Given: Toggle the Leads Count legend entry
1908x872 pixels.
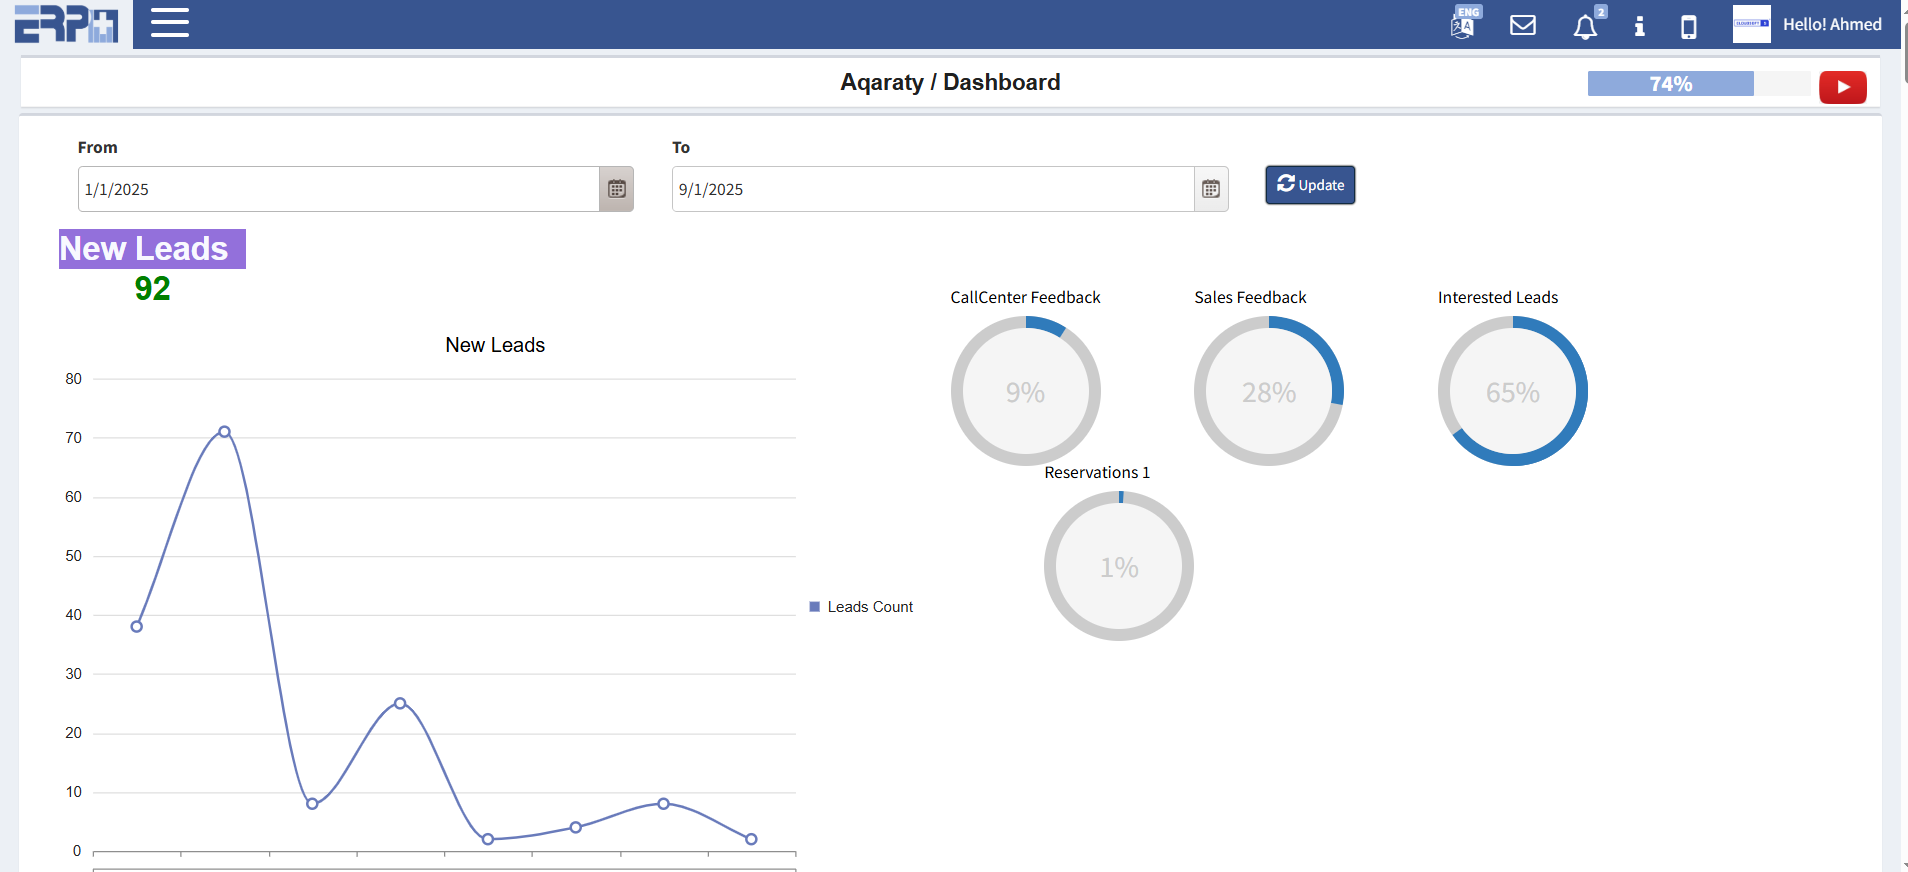Looking at the screenshot, I should [x=861, y=607].
